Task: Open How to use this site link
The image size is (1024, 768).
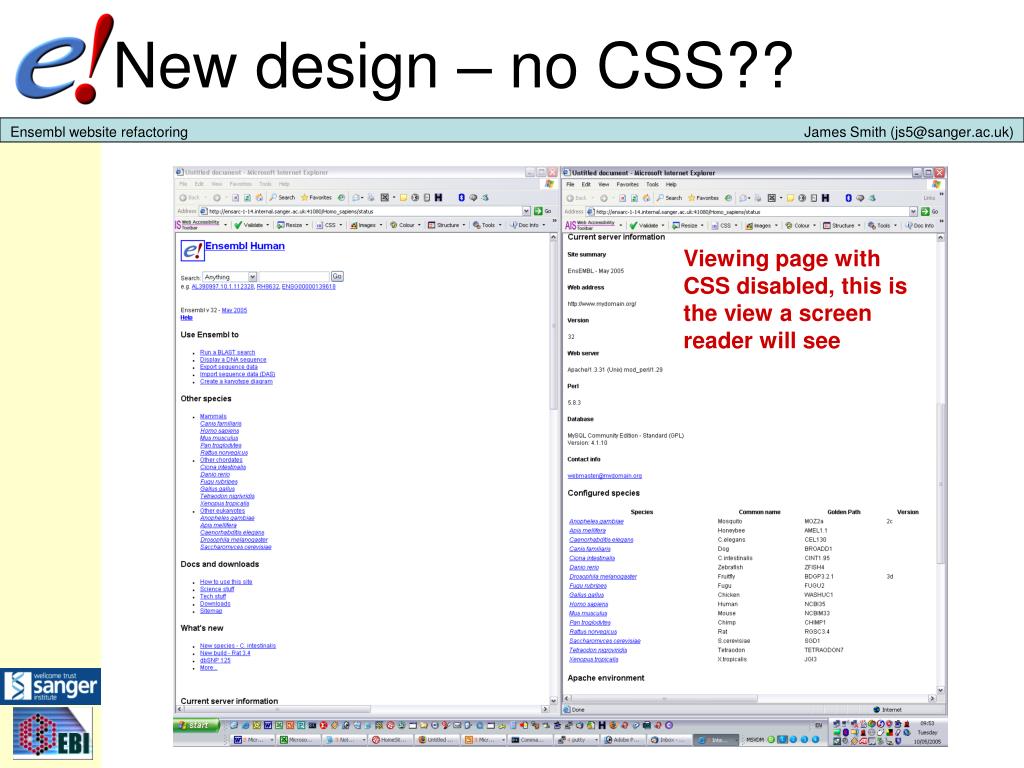Action: click(226, 582)
